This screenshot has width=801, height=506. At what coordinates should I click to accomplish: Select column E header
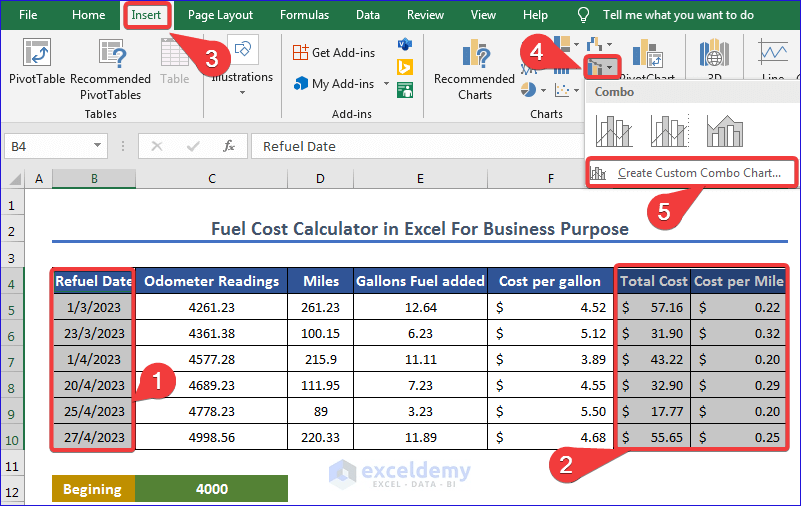point(420,179)
